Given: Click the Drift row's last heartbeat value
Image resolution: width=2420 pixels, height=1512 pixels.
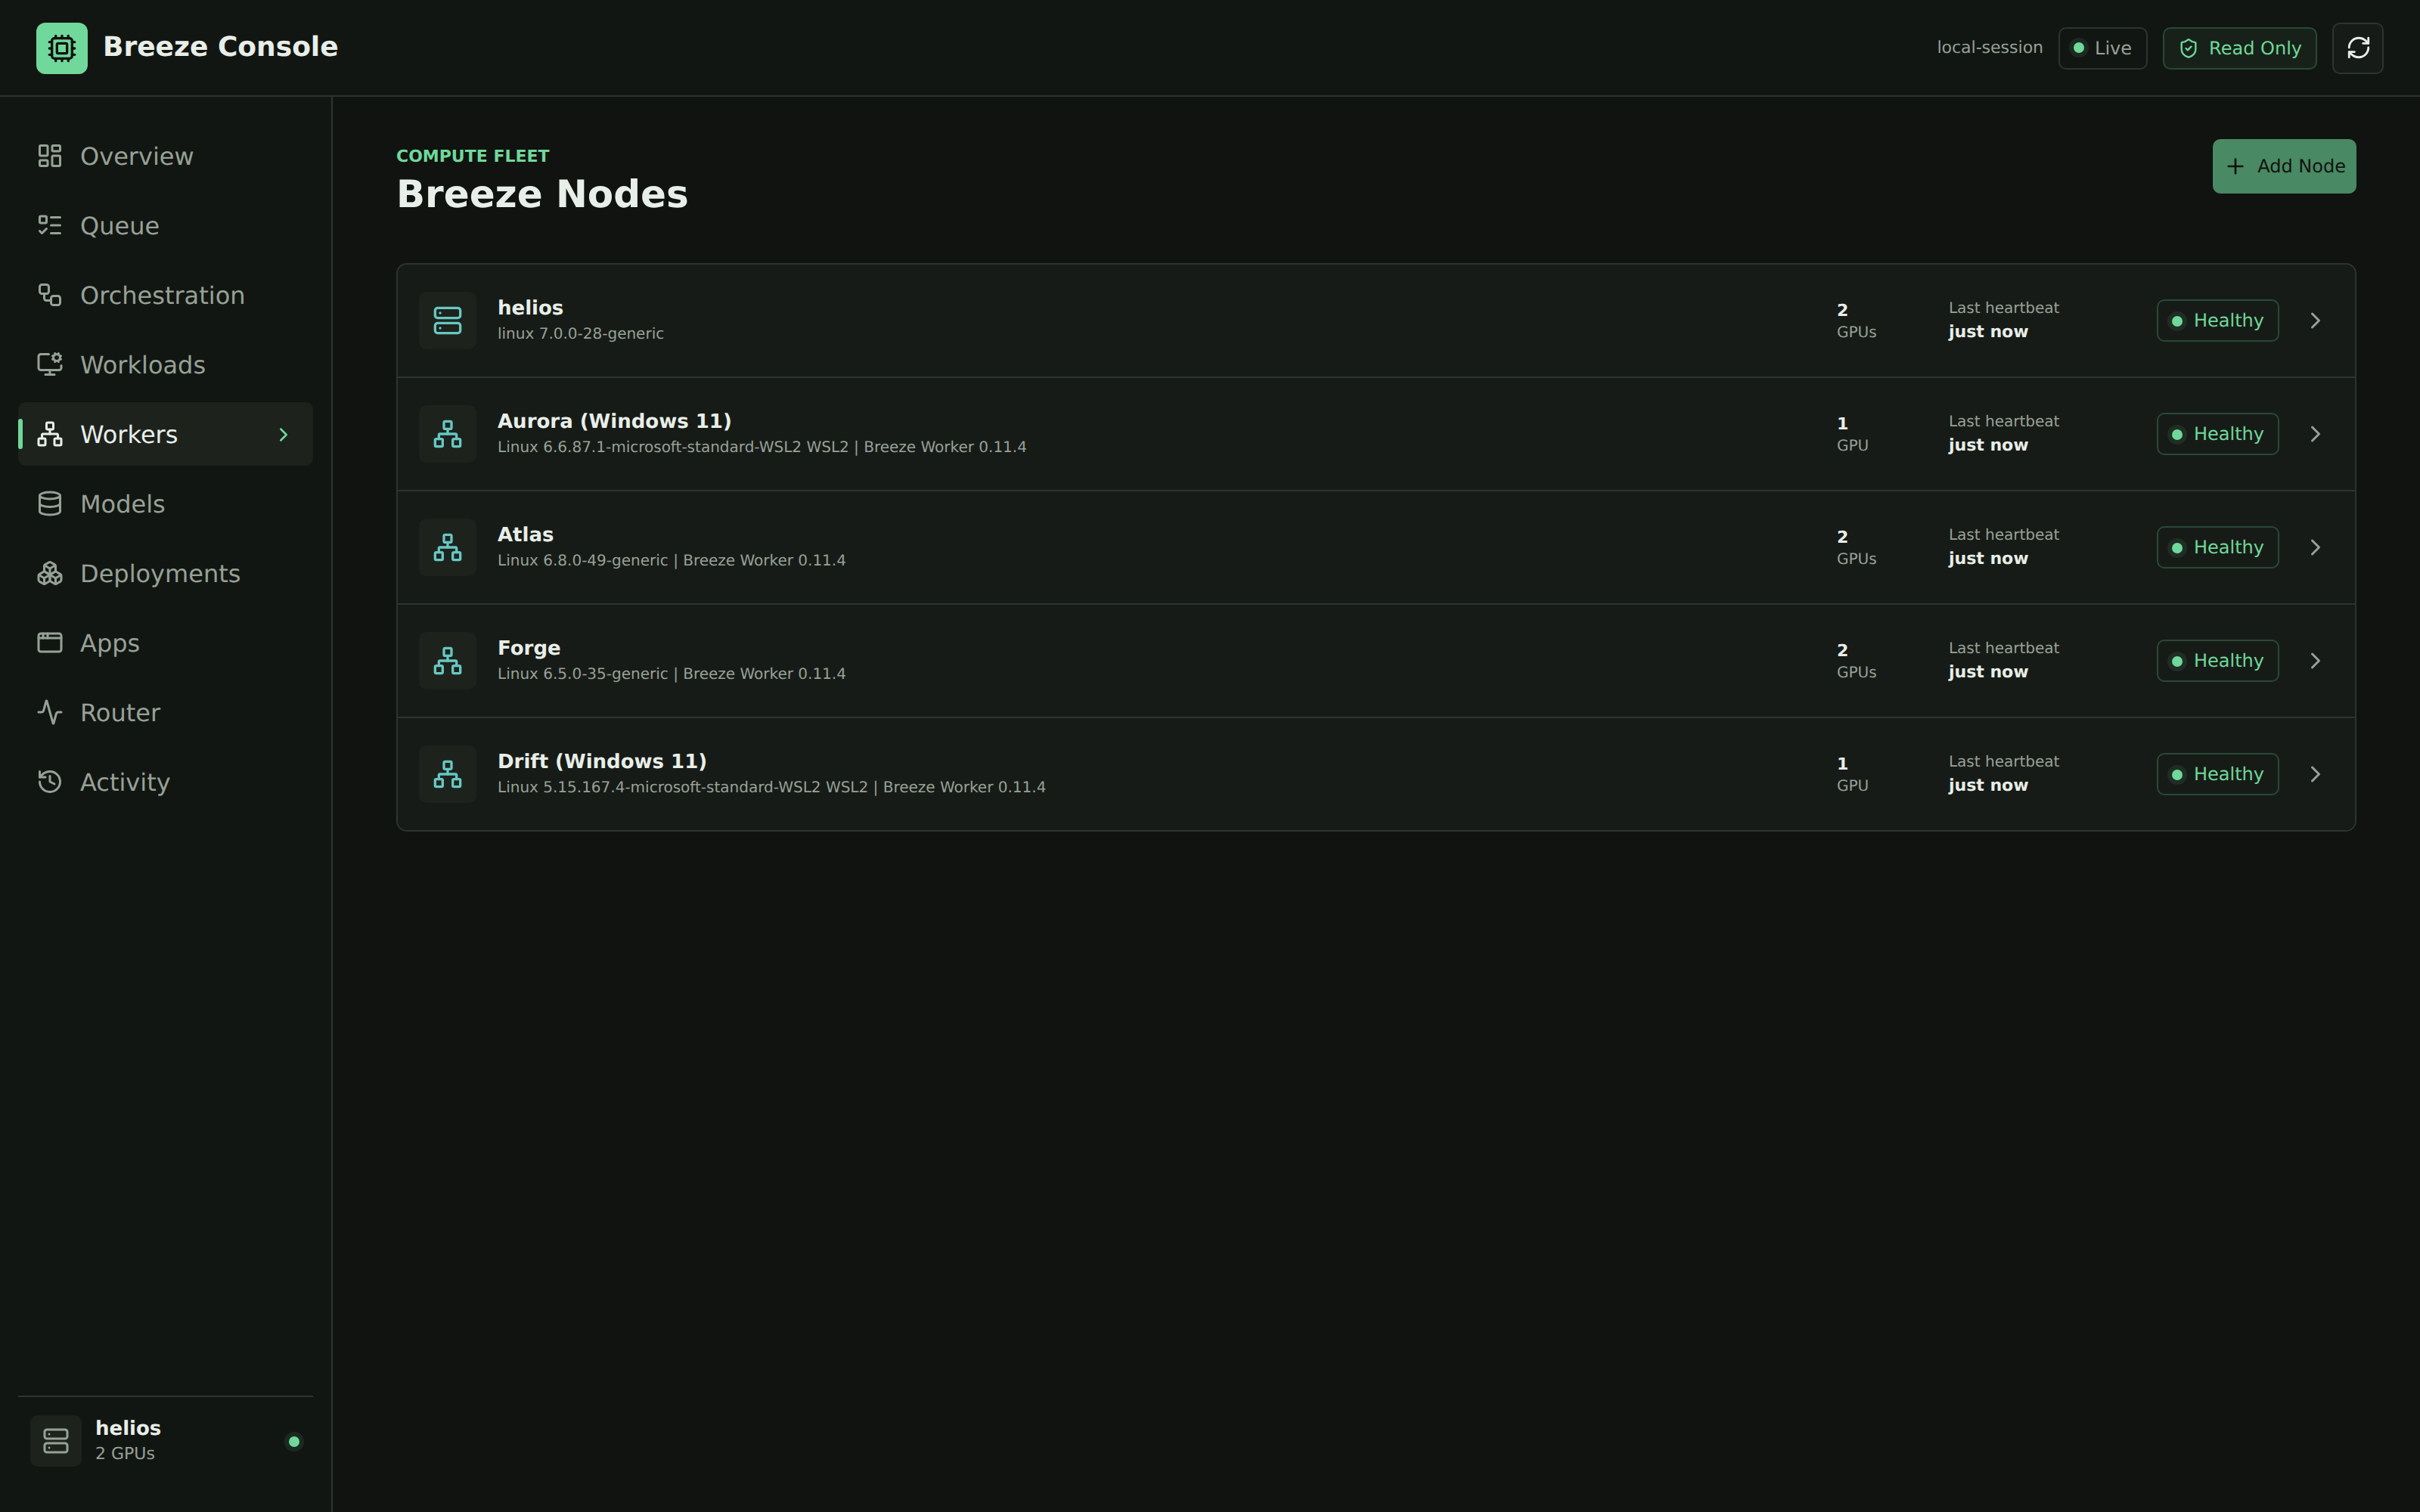Looking at the screenshot, I should [x=1988, y=785].
